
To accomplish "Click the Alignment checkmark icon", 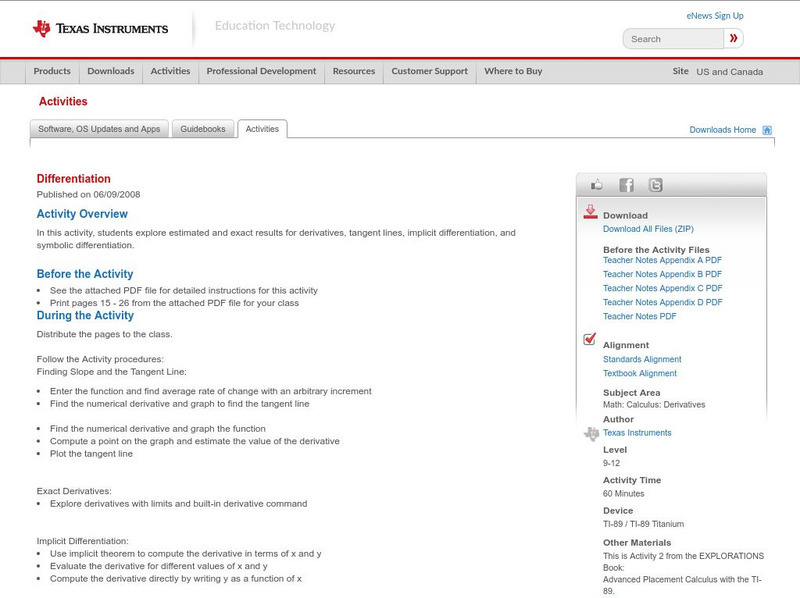I will [x=590, y=340].
